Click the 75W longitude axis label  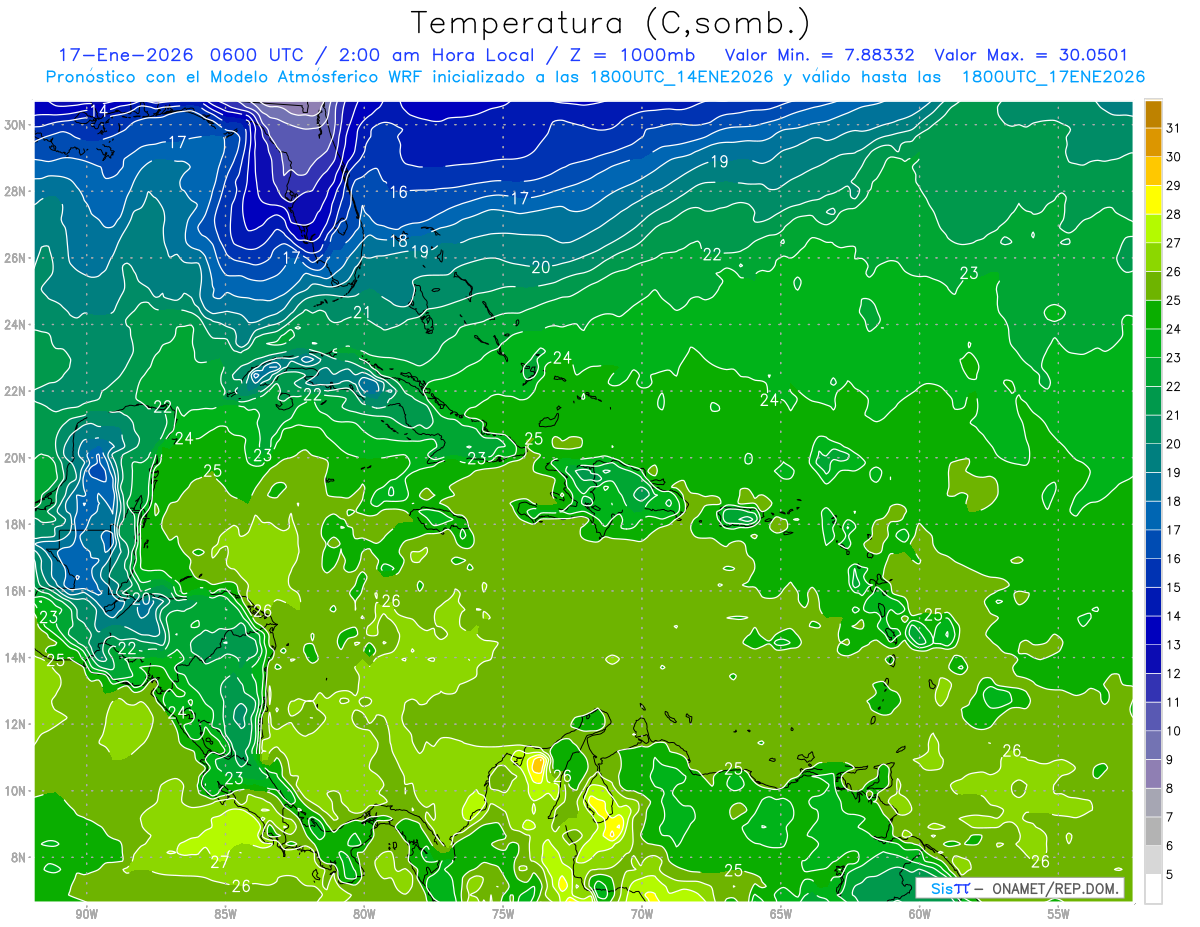click(x=503, y=914)
